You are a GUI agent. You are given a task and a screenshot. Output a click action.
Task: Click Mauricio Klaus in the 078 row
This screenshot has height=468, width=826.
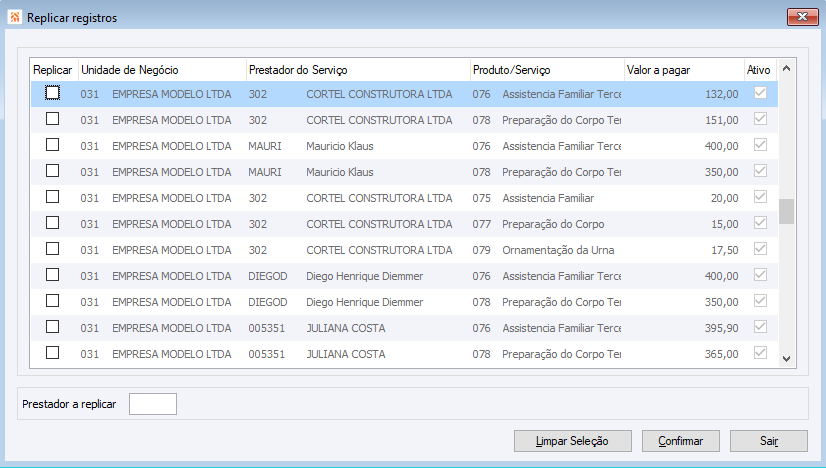[340, 172]
